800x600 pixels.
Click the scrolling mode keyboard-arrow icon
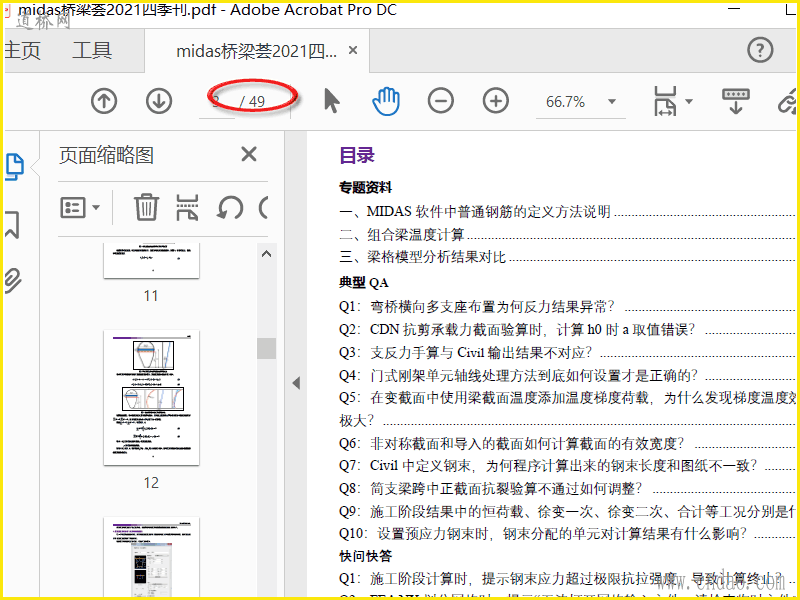[736, 101]
